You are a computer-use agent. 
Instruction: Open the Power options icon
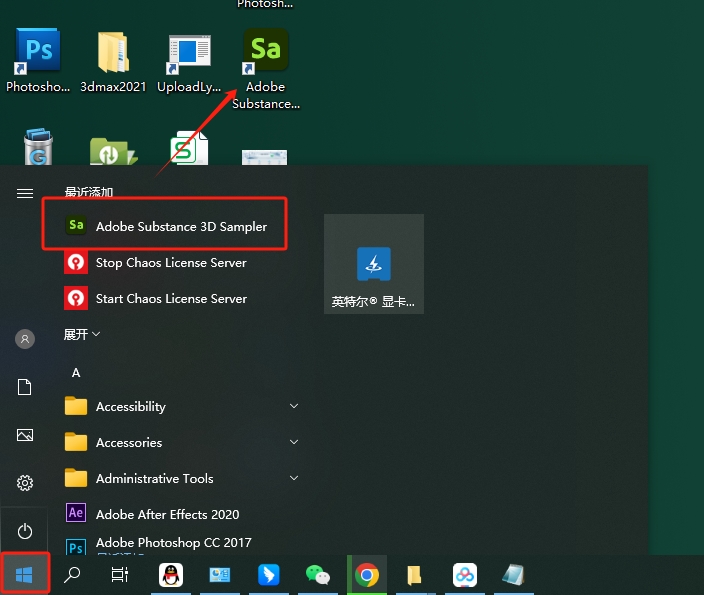point(25,531)
